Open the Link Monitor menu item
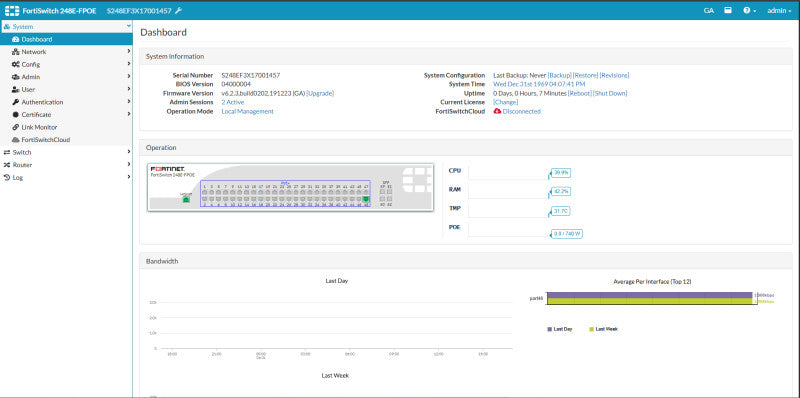 tap(66, 127)
